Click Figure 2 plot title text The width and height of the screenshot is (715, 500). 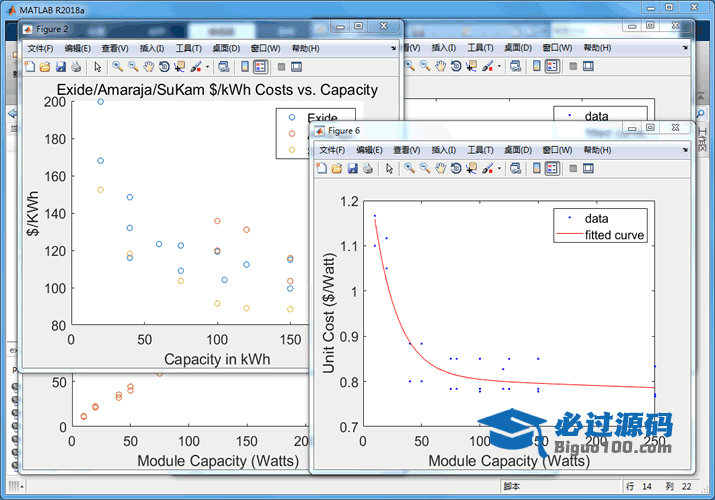(x=217, y=90)
